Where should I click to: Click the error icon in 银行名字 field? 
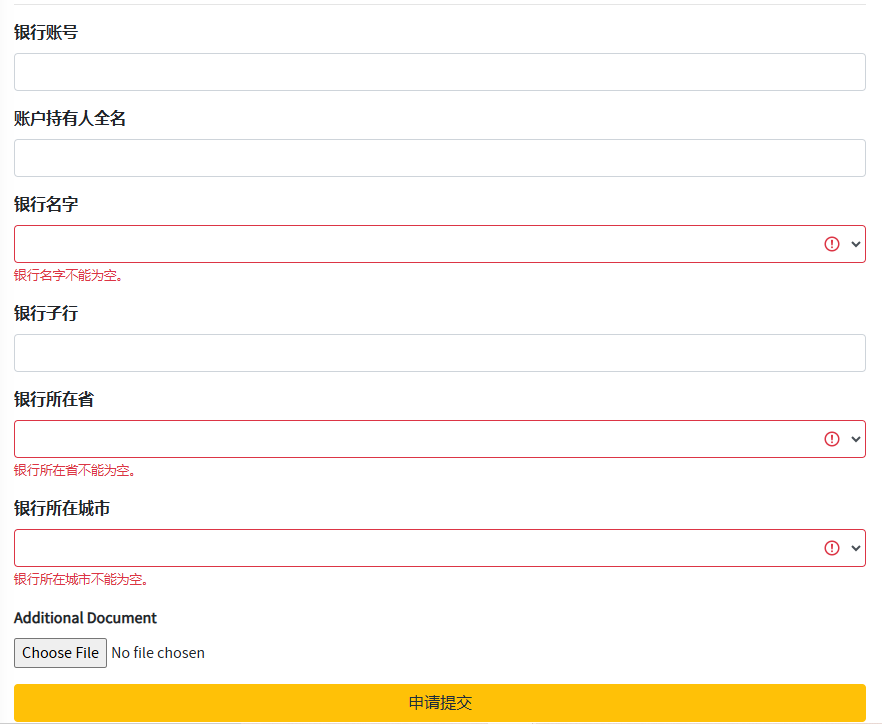coord(831,244)
